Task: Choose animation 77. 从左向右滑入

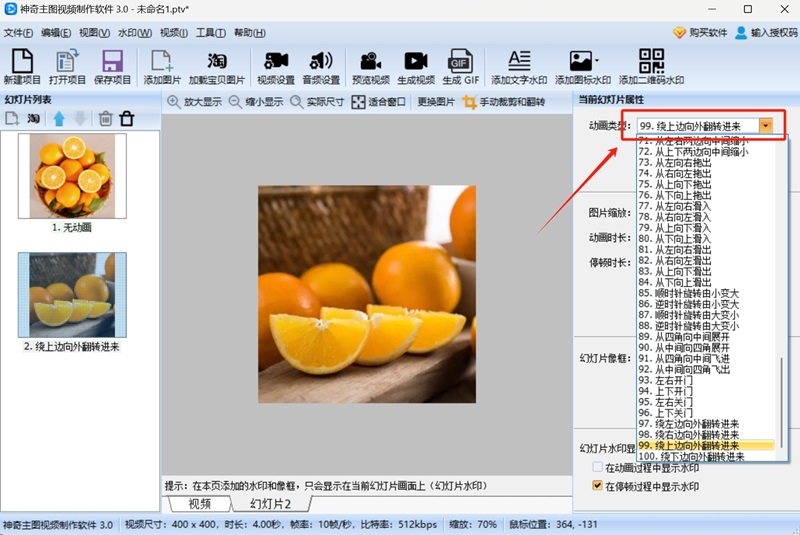Action: (x=674, y=206)
